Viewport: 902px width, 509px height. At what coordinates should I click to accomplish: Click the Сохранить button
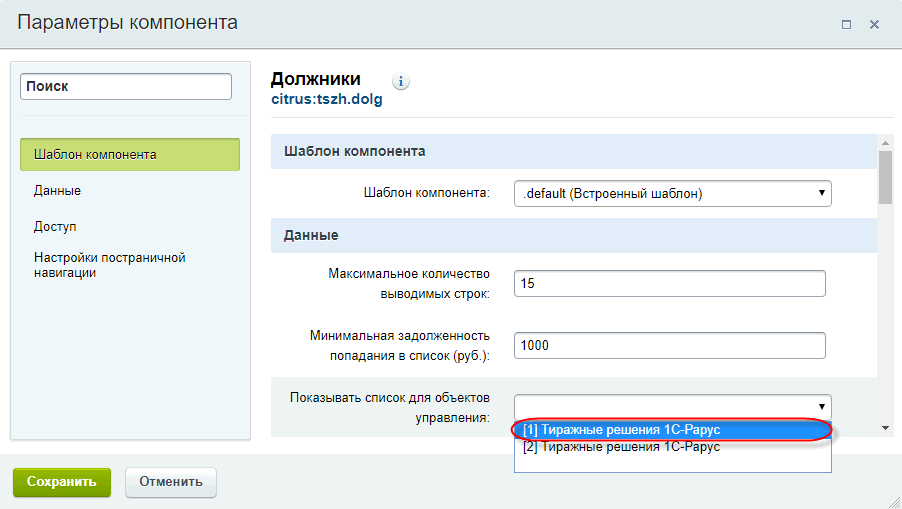pos(62,482)
